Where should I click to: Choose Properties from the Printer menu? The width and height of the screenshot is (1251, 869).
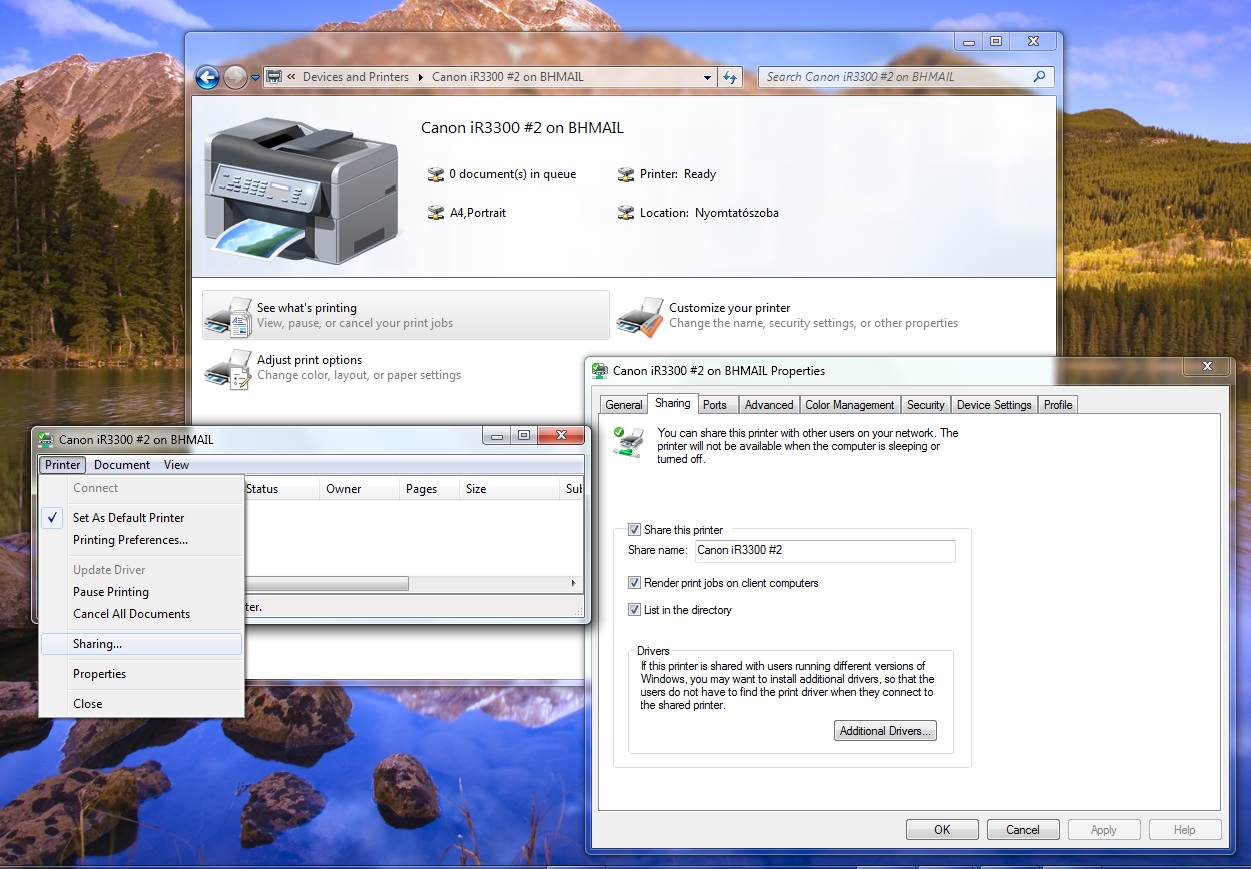(141, 674)
